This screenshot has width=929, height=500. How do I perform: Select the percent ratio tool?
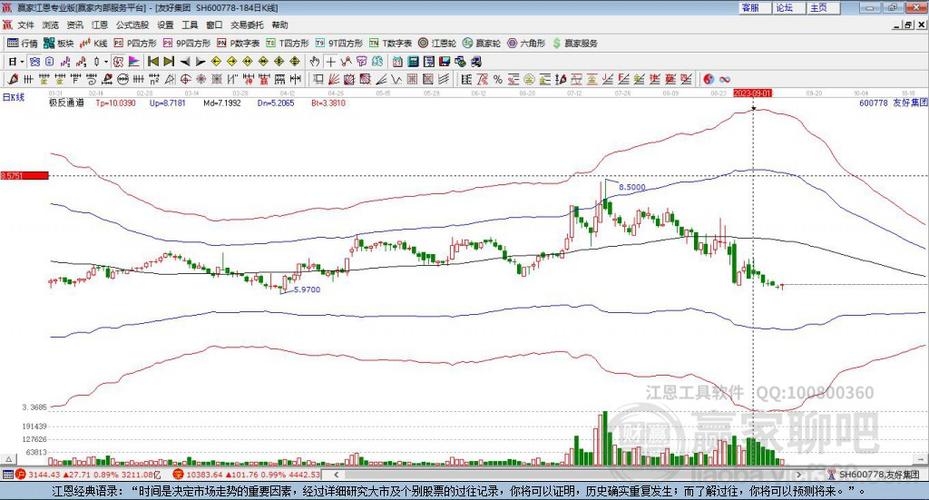point(498,79)
